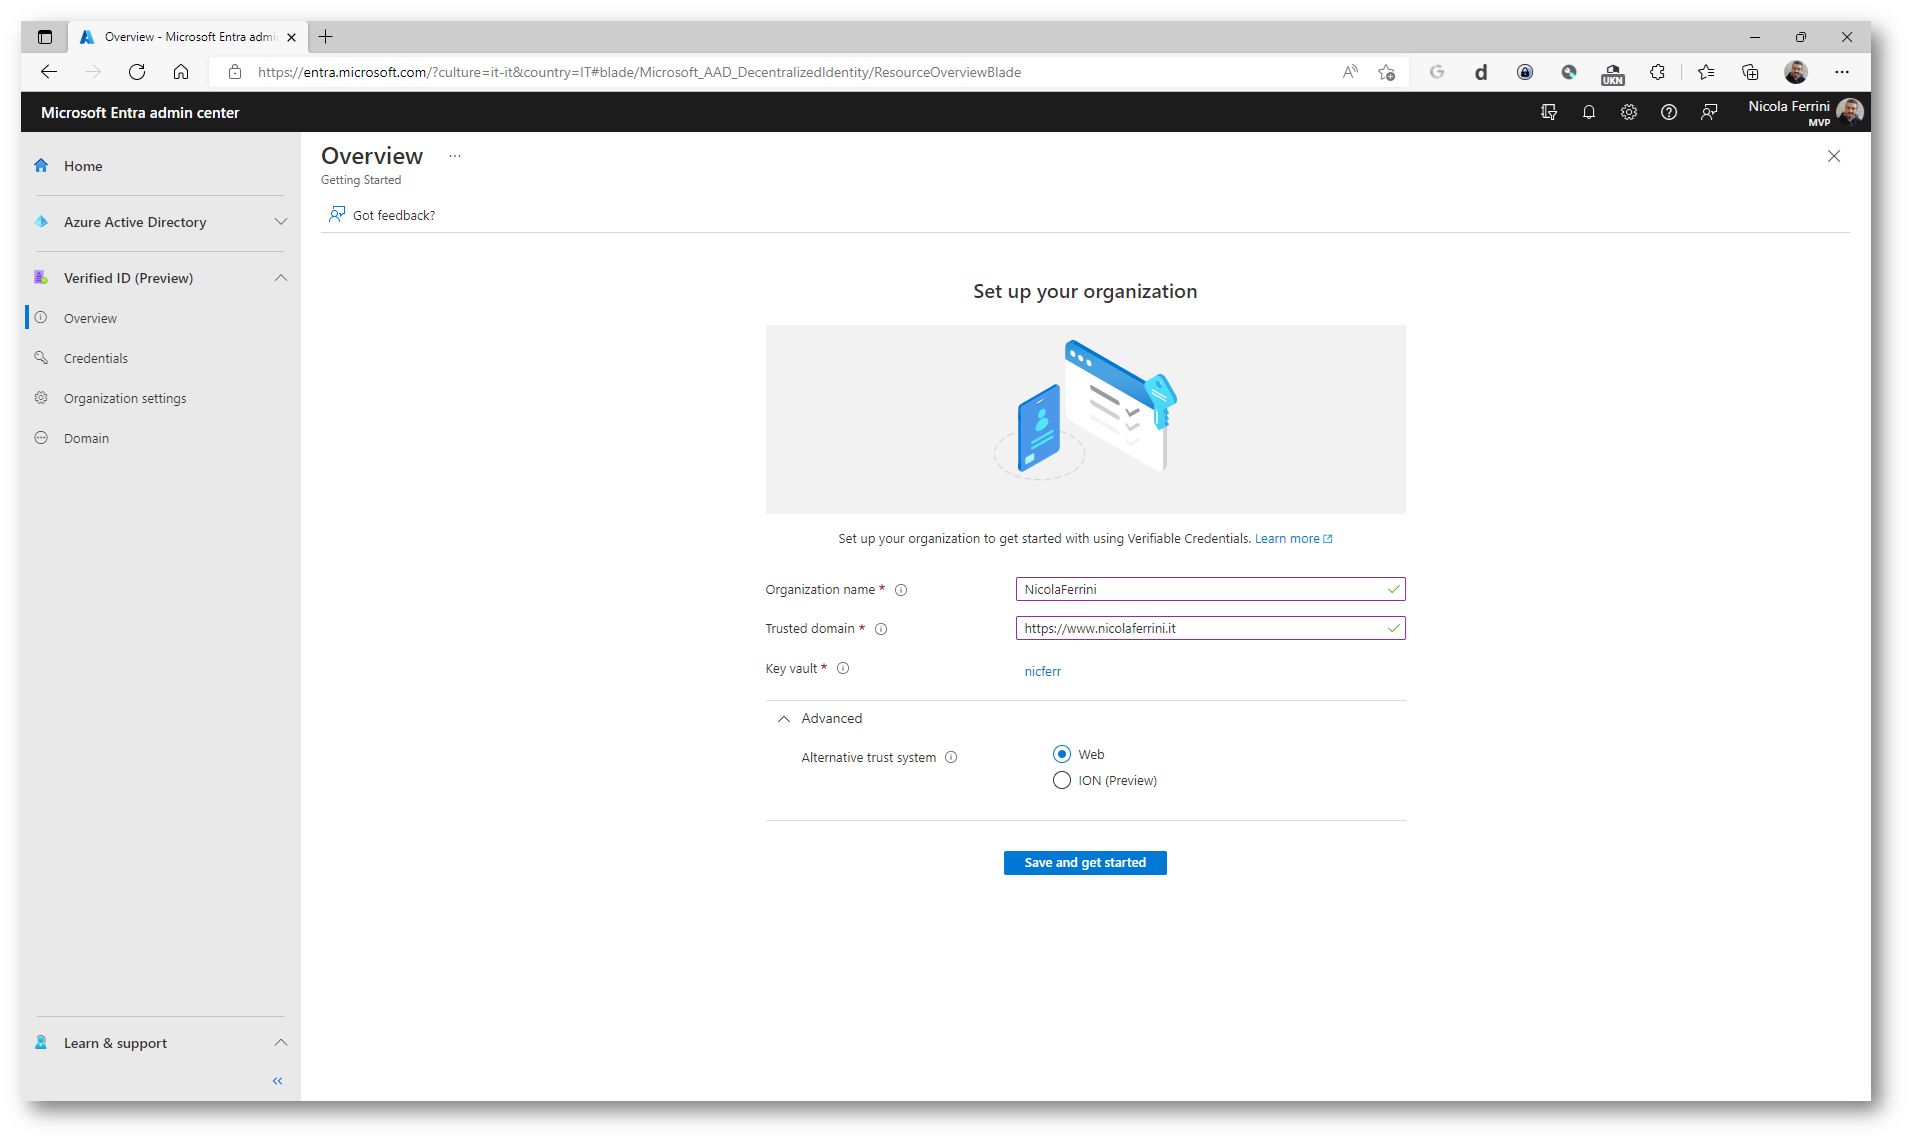Open portal settings gear icon
1913x1143 pixels.
click(x=1629, y=112)
